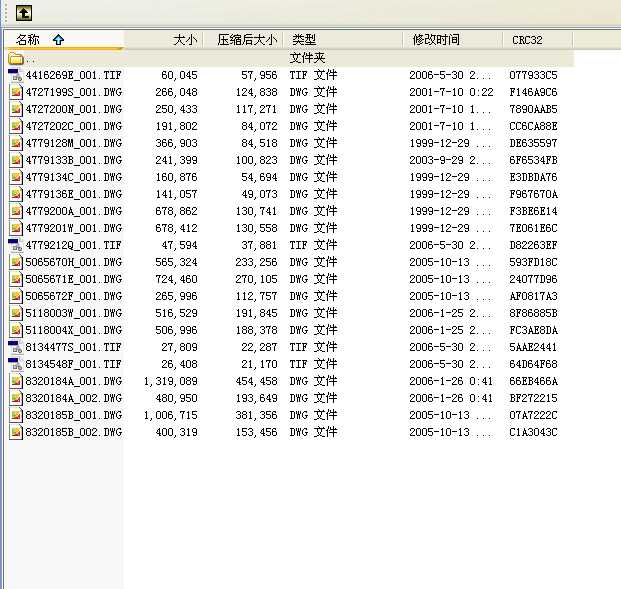Viewport: 621px width, 589px height.
Task: Select file 5065672F_001.DWG
Action: pyautogui.click(x=74, y=296)
